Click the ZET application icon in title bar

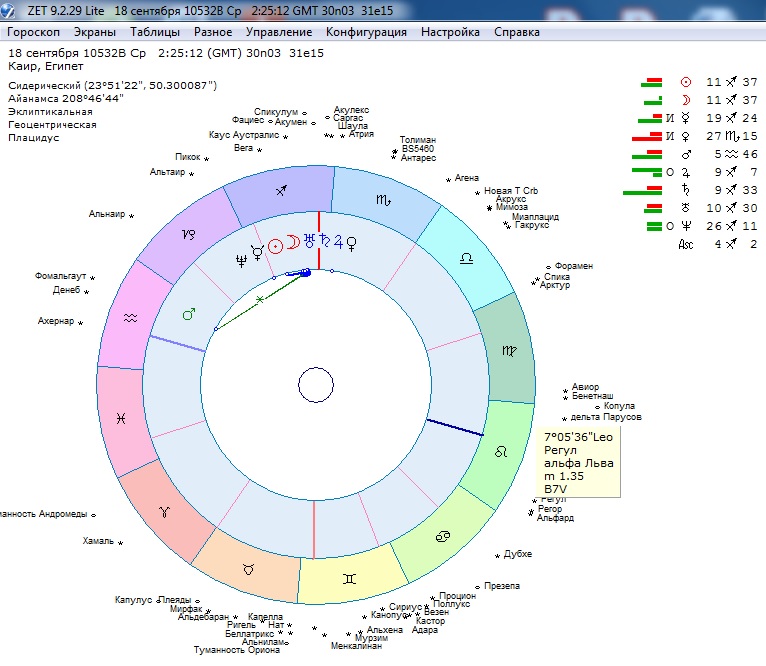click(x=11, y=10)
